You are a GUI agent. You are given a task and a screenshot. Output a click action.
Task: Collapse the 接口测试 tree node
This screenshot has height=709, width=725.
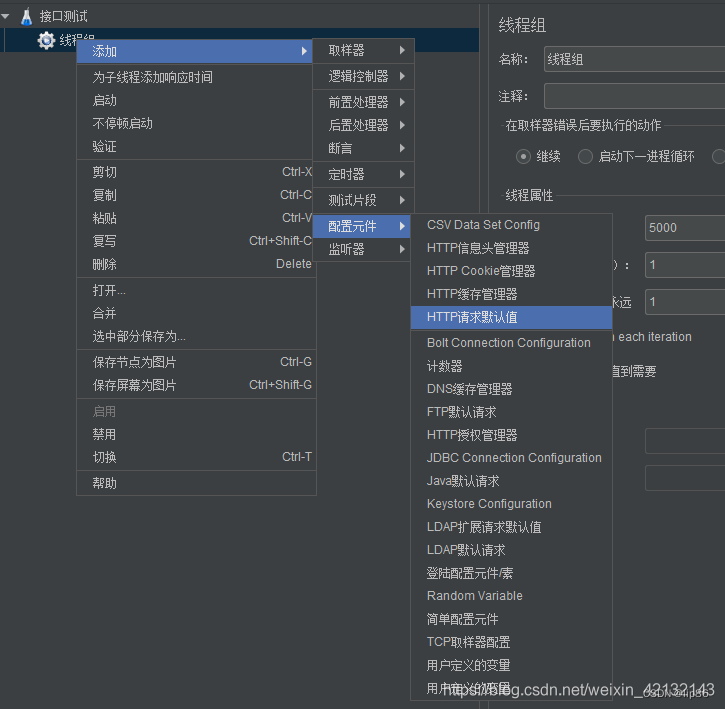[6, 17]
